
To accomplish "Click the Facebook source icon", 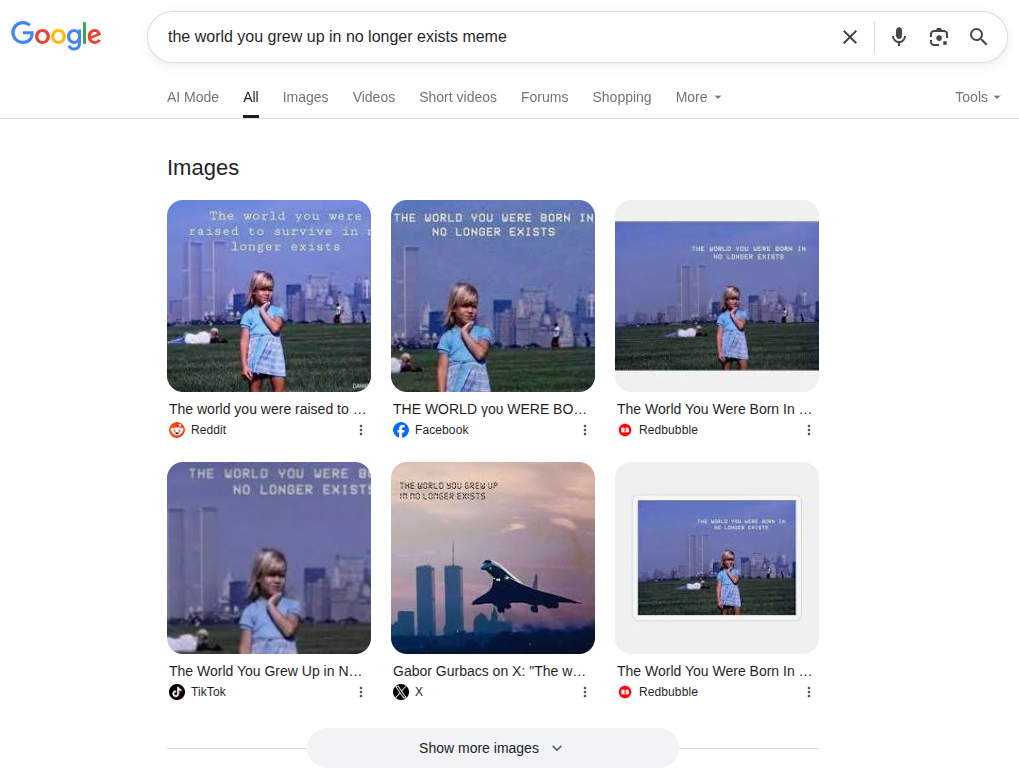I will (401, 430).
